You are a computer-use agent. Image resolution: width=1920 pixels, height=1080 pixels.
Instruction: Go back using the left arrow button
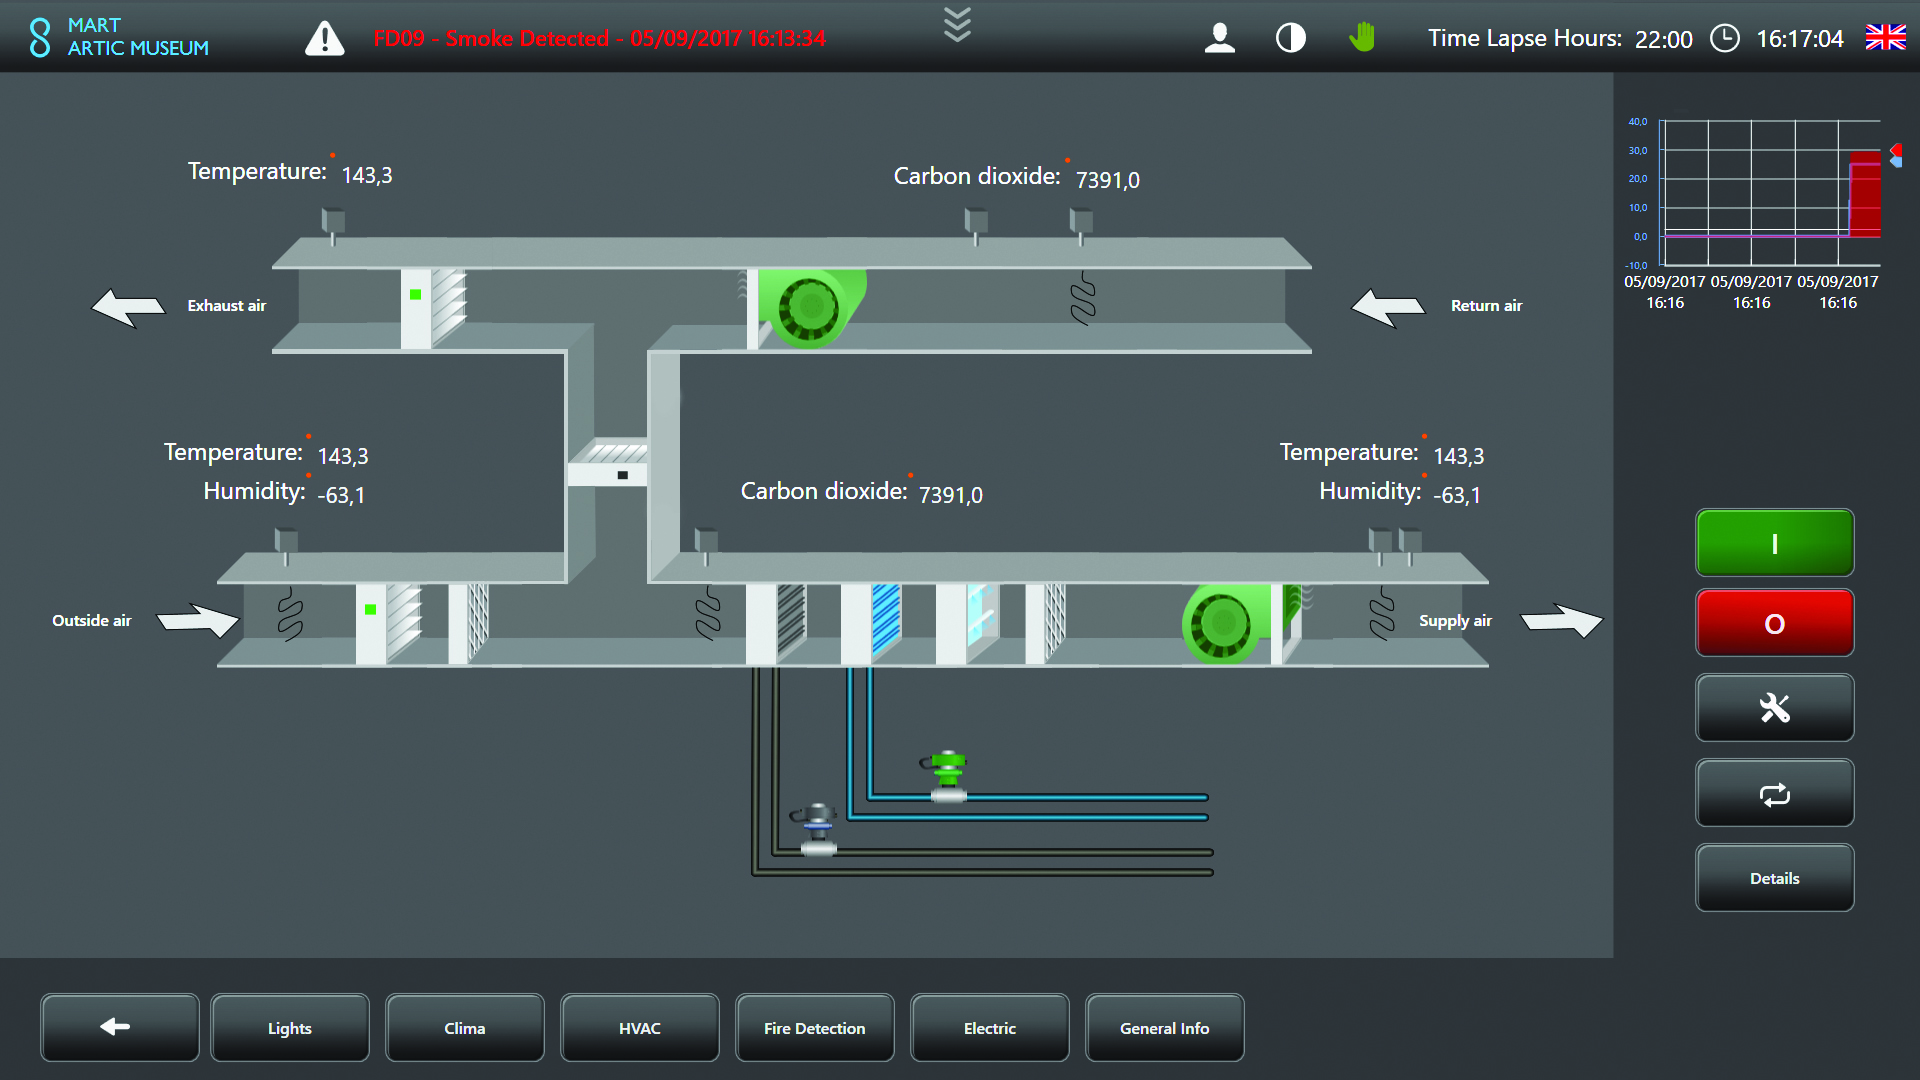(x=119, y=1027)
